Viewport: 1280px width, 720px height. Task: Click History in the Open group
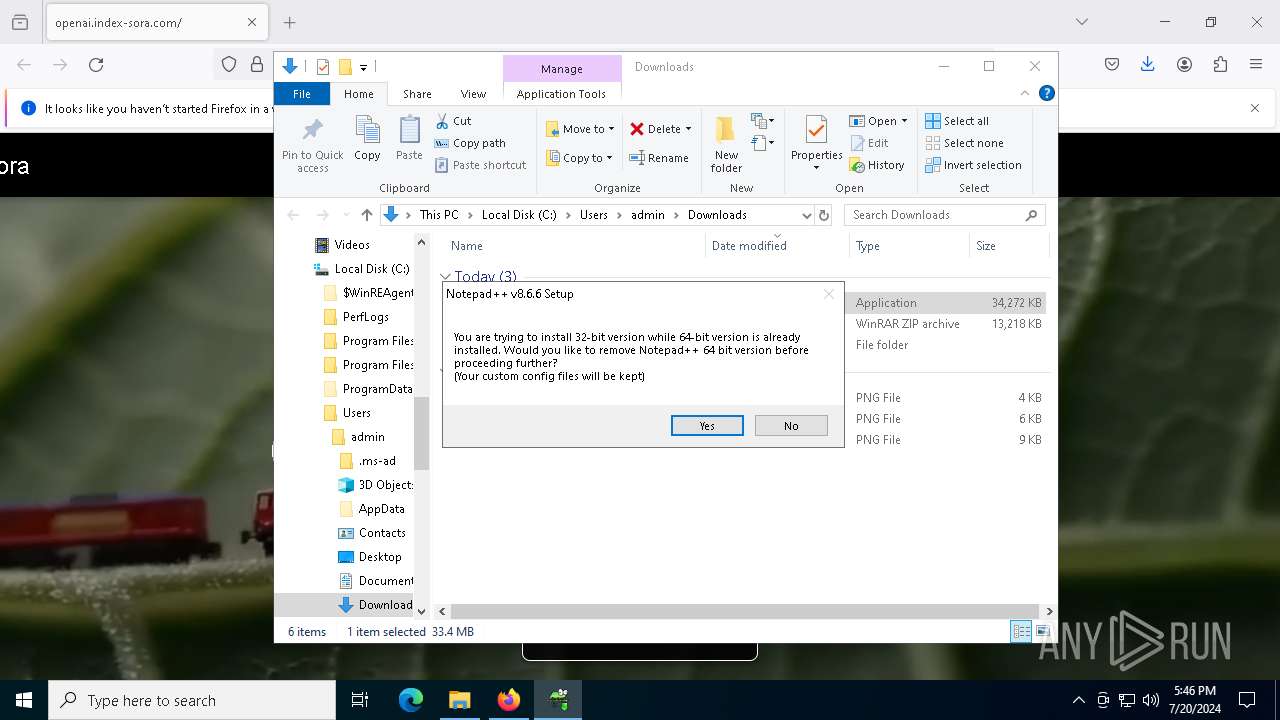point(877,165)
